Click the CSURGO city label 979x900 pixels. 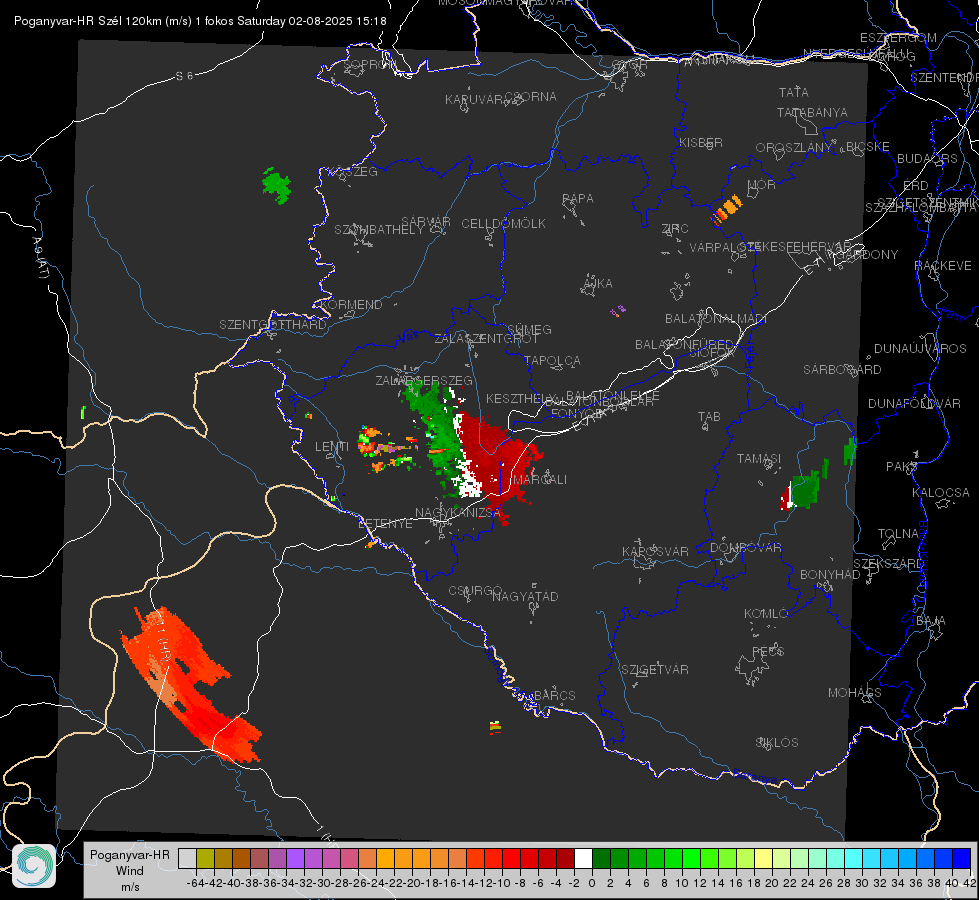[x=475, y=591]
